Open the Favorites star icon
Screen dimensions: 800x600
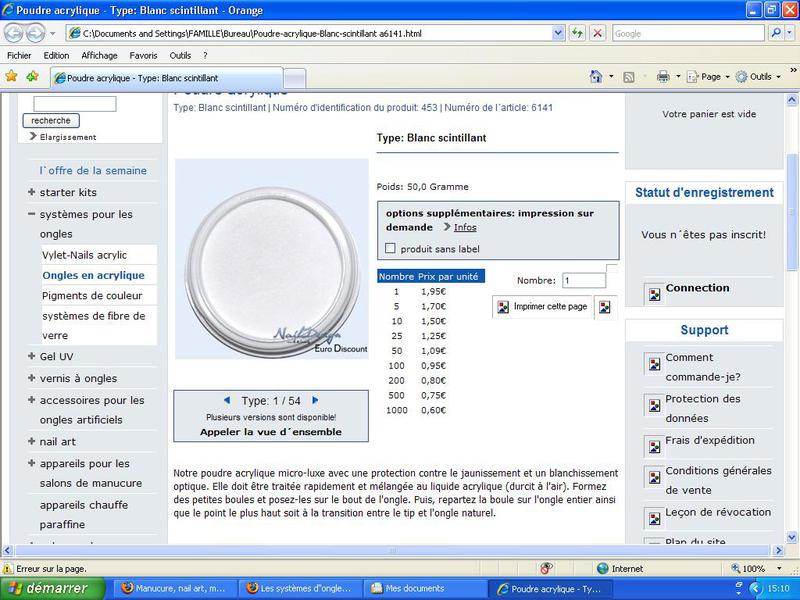(12, 76)
